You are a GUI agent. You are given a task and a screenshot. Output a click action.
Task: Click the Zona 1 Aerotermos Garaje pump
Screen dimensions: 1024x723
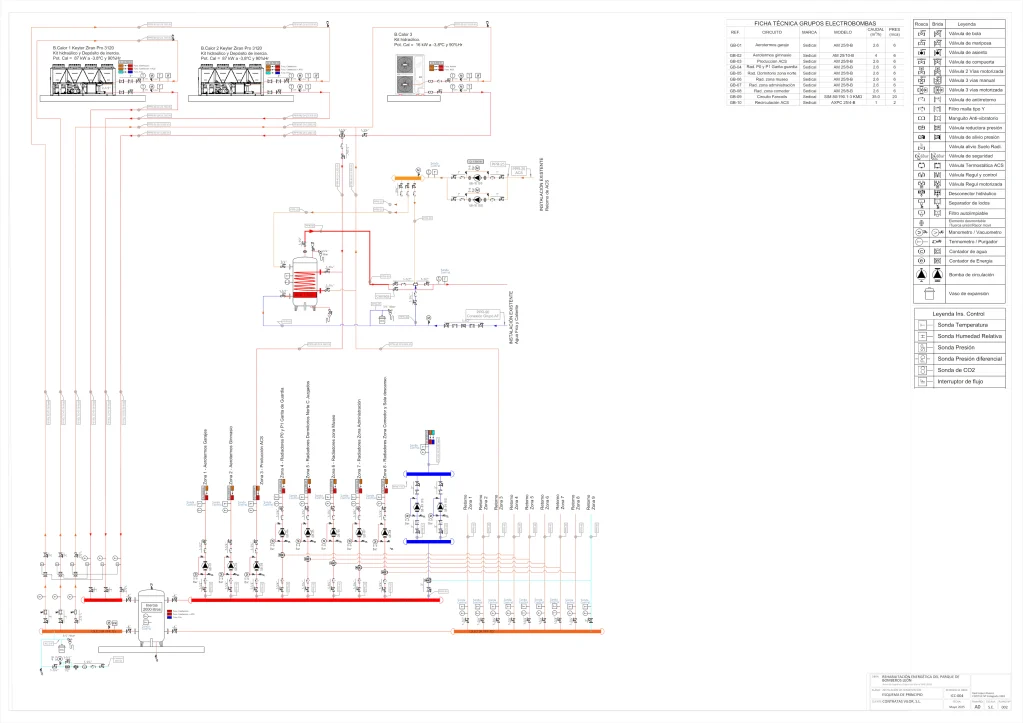click(204, 566)
